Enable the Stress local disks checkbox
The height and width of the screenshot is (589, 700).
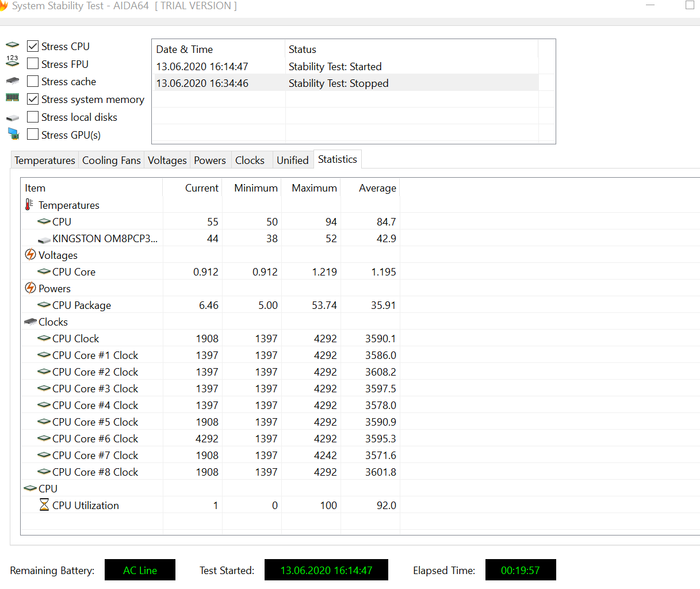(33, 117)
